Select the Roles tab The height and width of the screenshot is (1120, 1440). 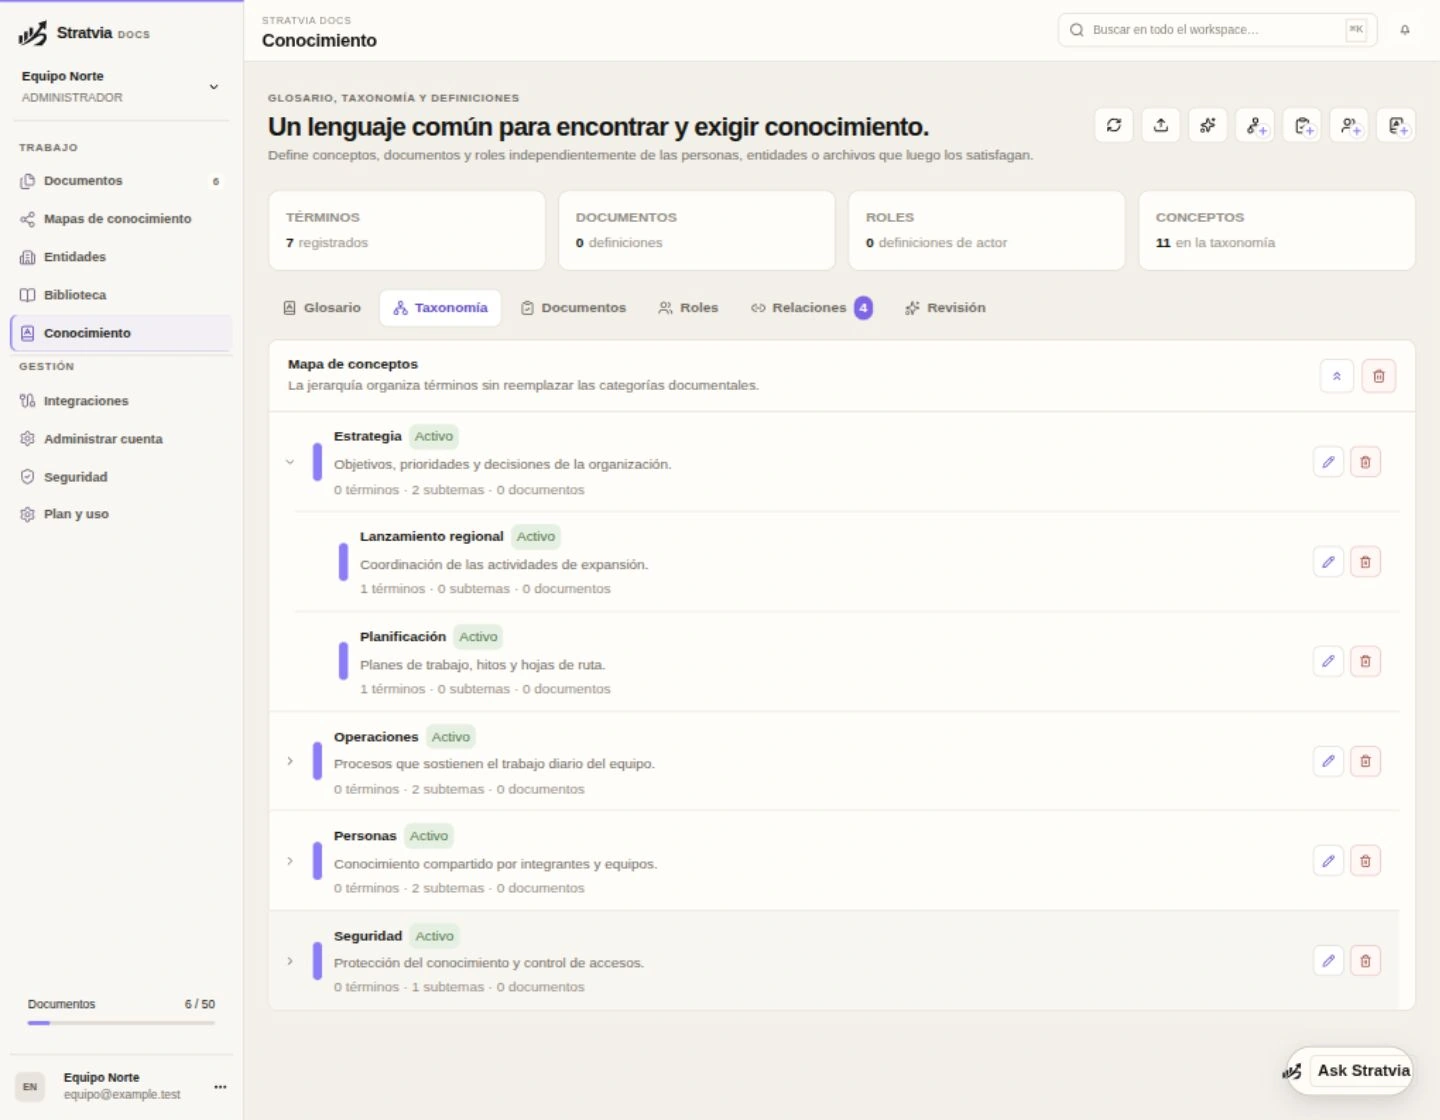[688, 308]
